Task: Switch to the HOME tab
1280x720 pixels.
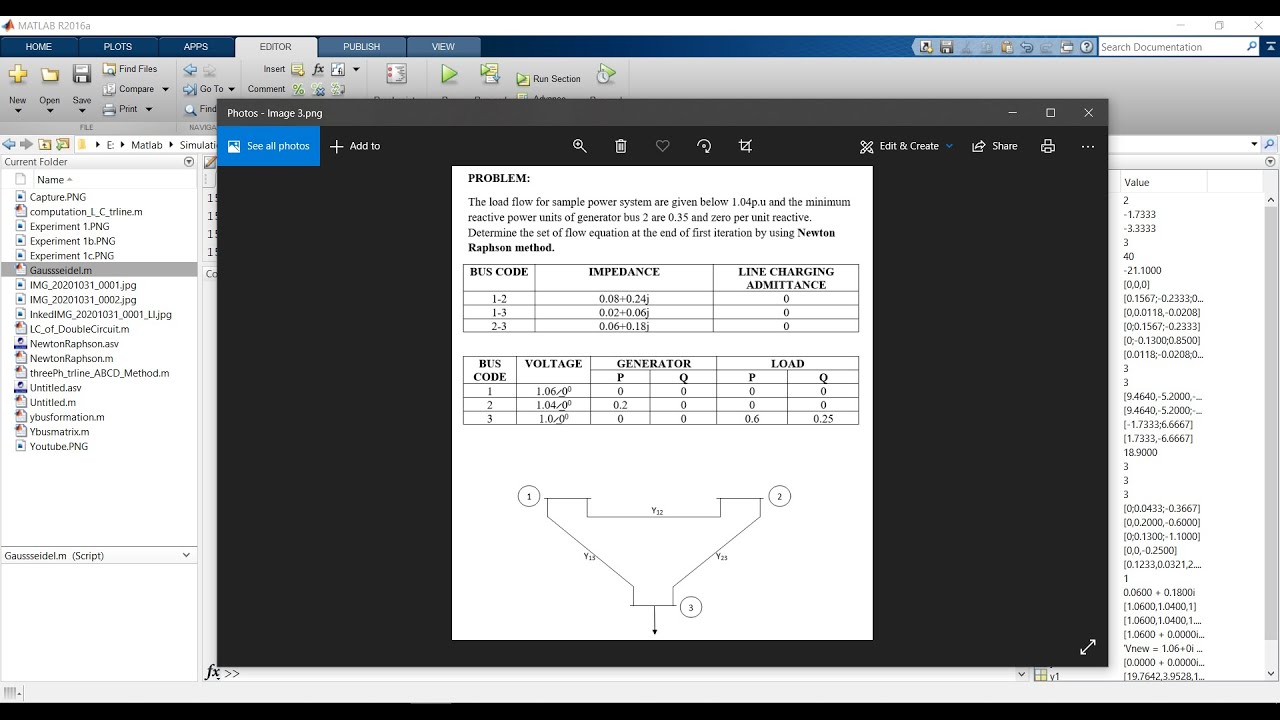Action: (39, 47)
